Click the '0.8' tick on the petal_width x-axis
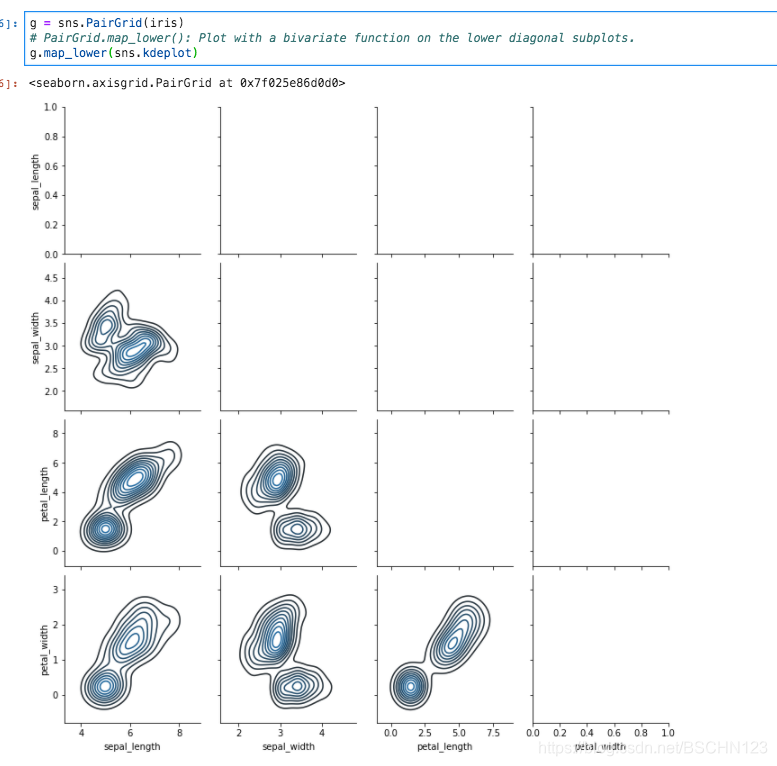This screenshot has height=766, width=777. [x=641, y=733]
